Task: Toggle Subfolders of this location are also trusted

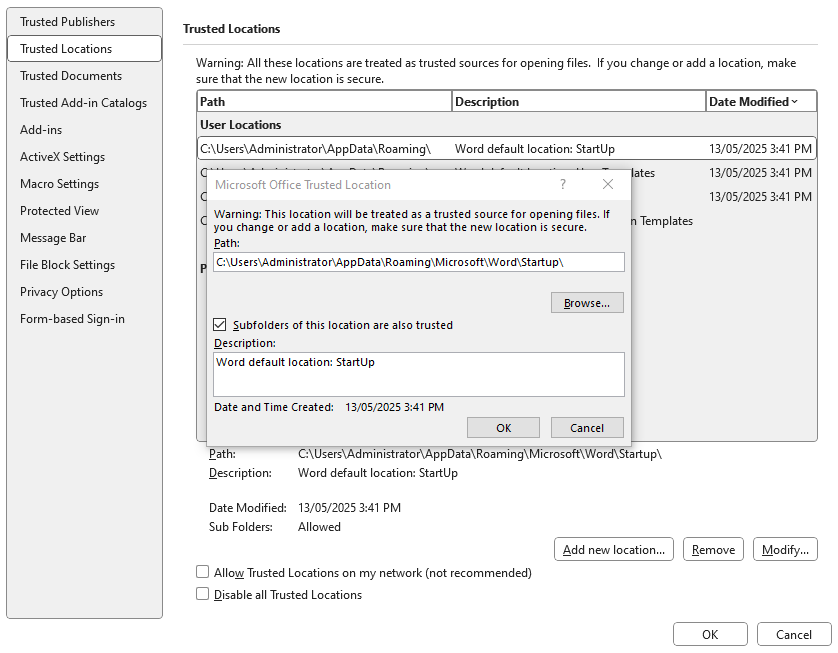Action: pyautogui.click(x=220, y=325)
